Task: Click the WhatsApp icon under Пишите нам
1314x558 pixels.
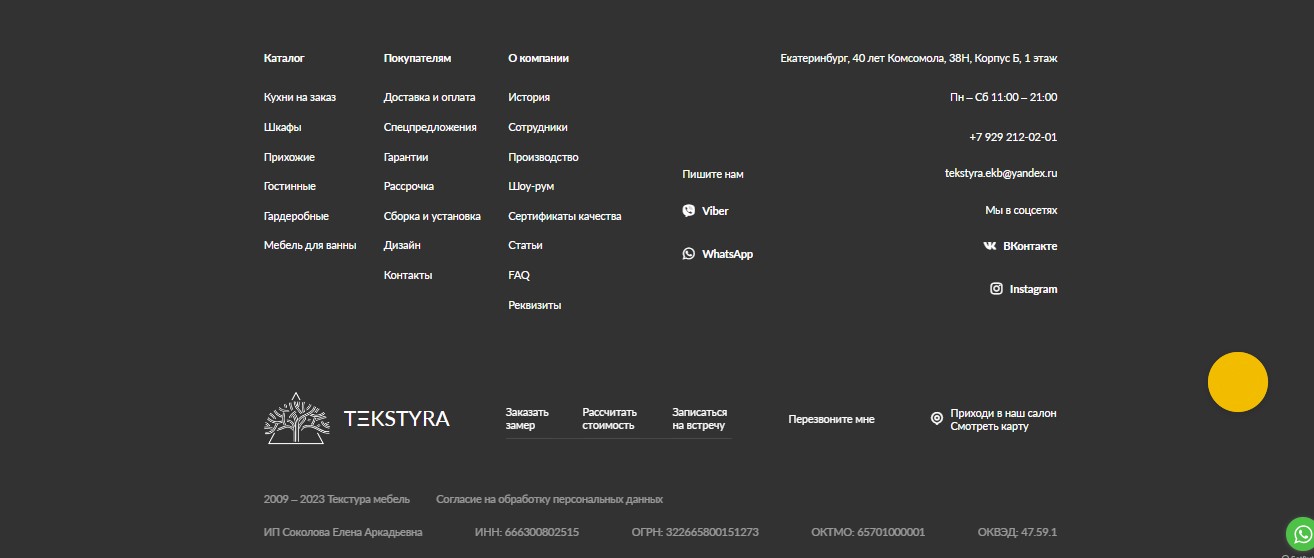Action: tap(688, 254)
